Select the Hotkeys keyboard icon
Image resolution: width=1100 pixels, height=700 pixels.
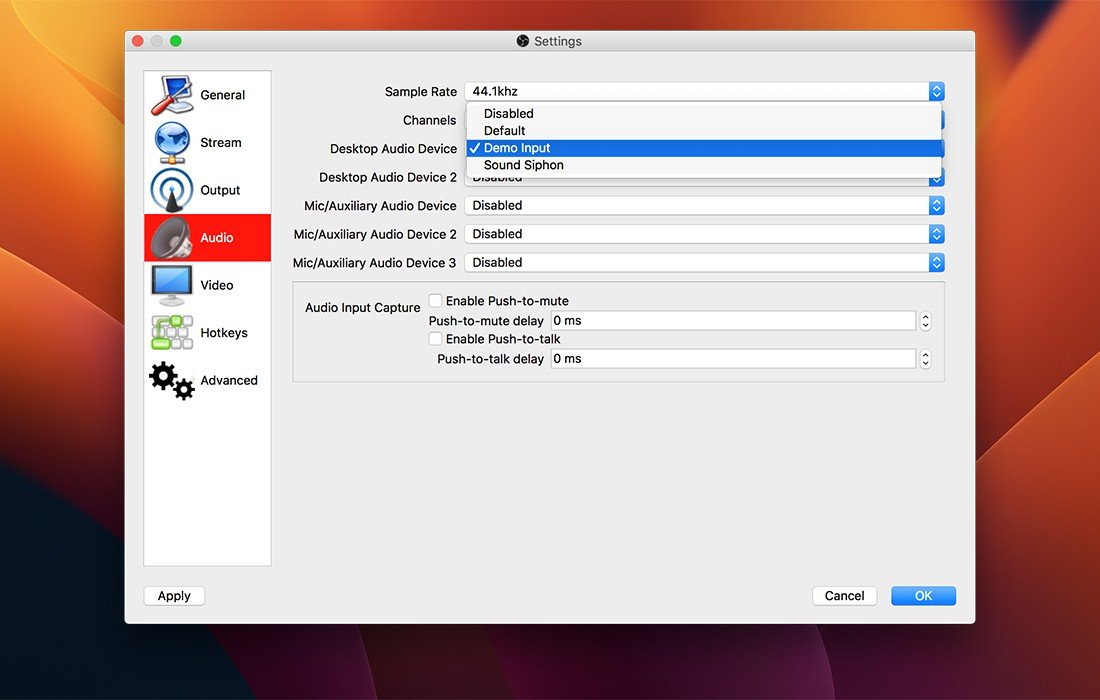click(172, 333)
